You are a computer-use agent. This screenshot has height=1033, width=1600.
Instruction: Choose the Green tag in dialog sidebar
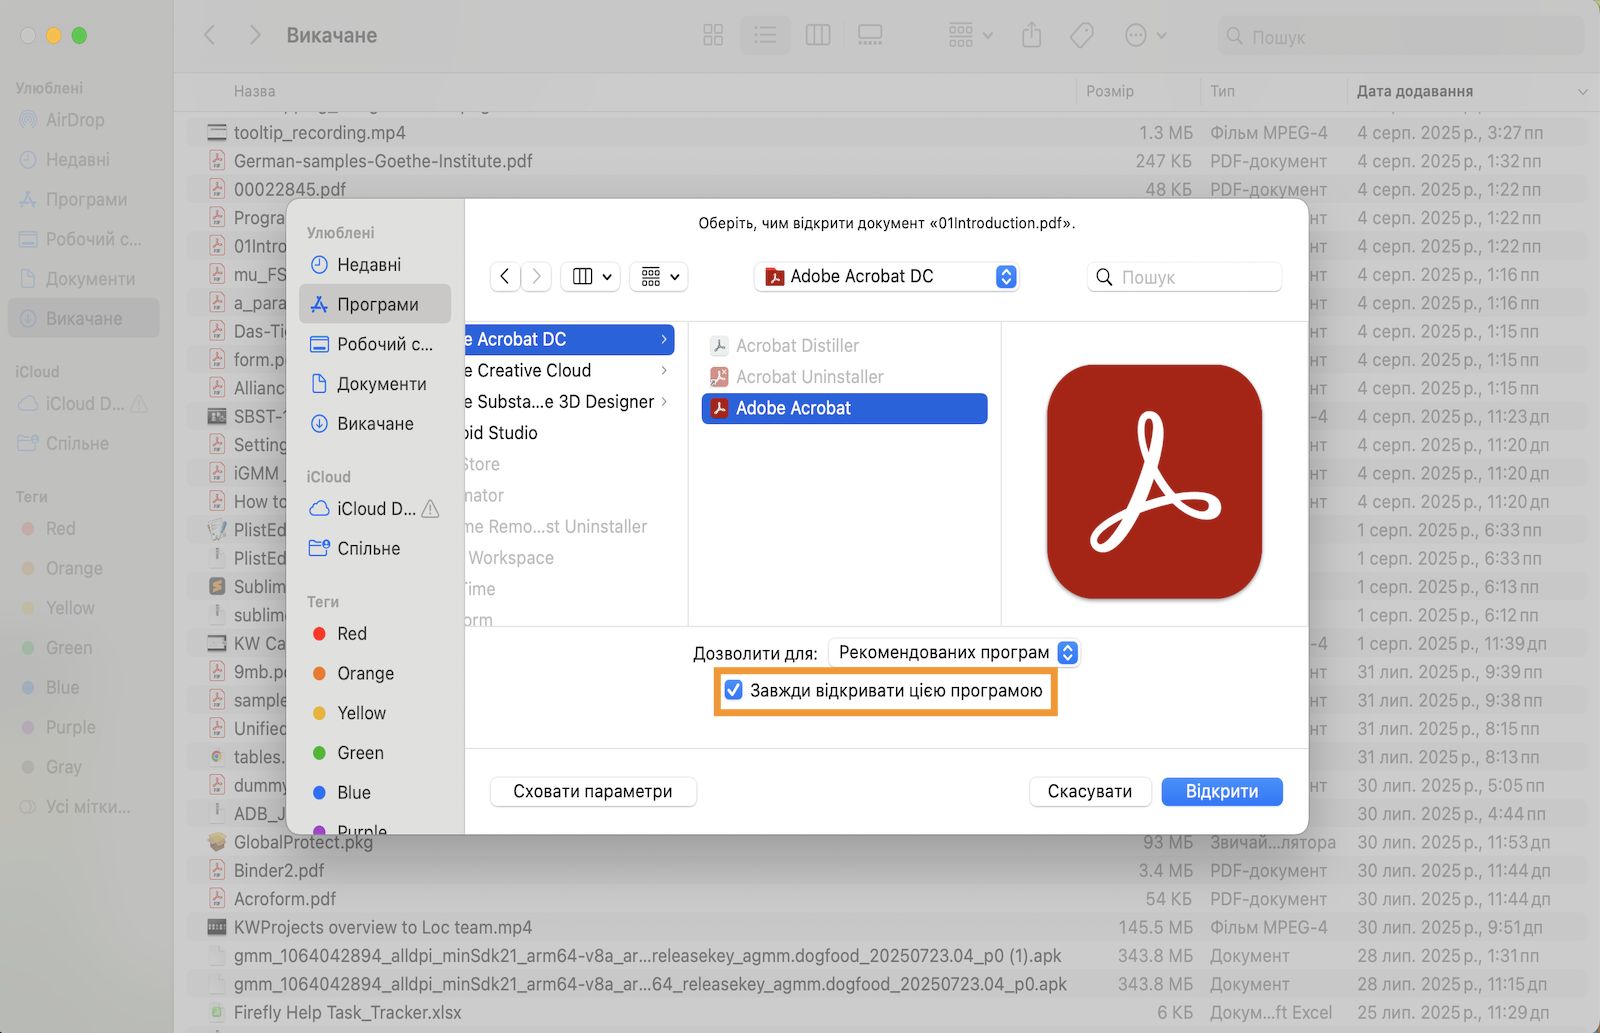click(x=375, y=753)
